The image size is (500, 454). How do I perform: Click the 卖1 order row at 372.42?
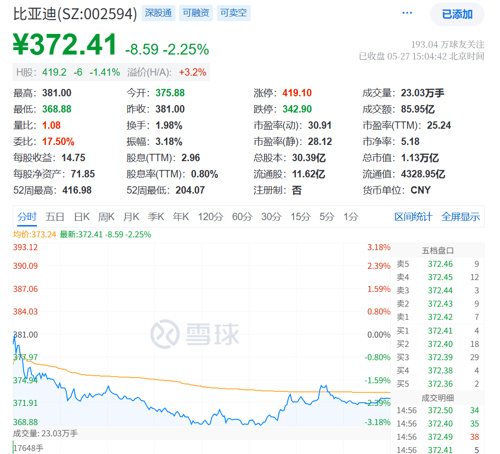click(x=438, y=317)
